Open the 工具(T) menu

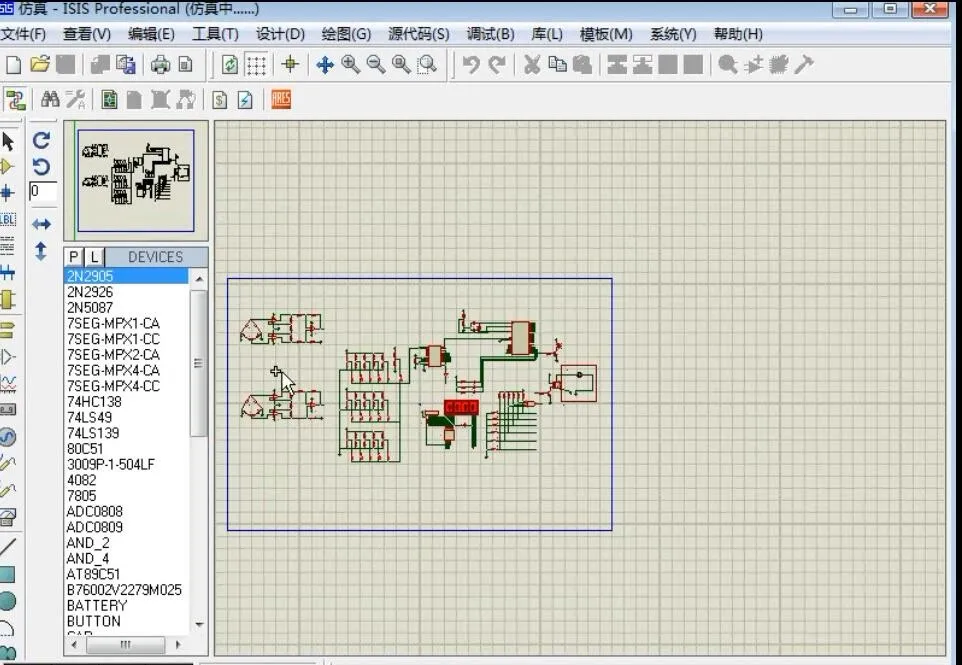[215, 34]
